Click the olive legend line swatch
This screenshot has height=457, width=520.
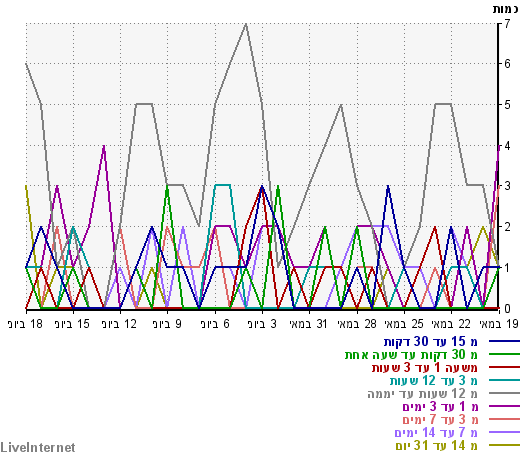tap(504, 445)
